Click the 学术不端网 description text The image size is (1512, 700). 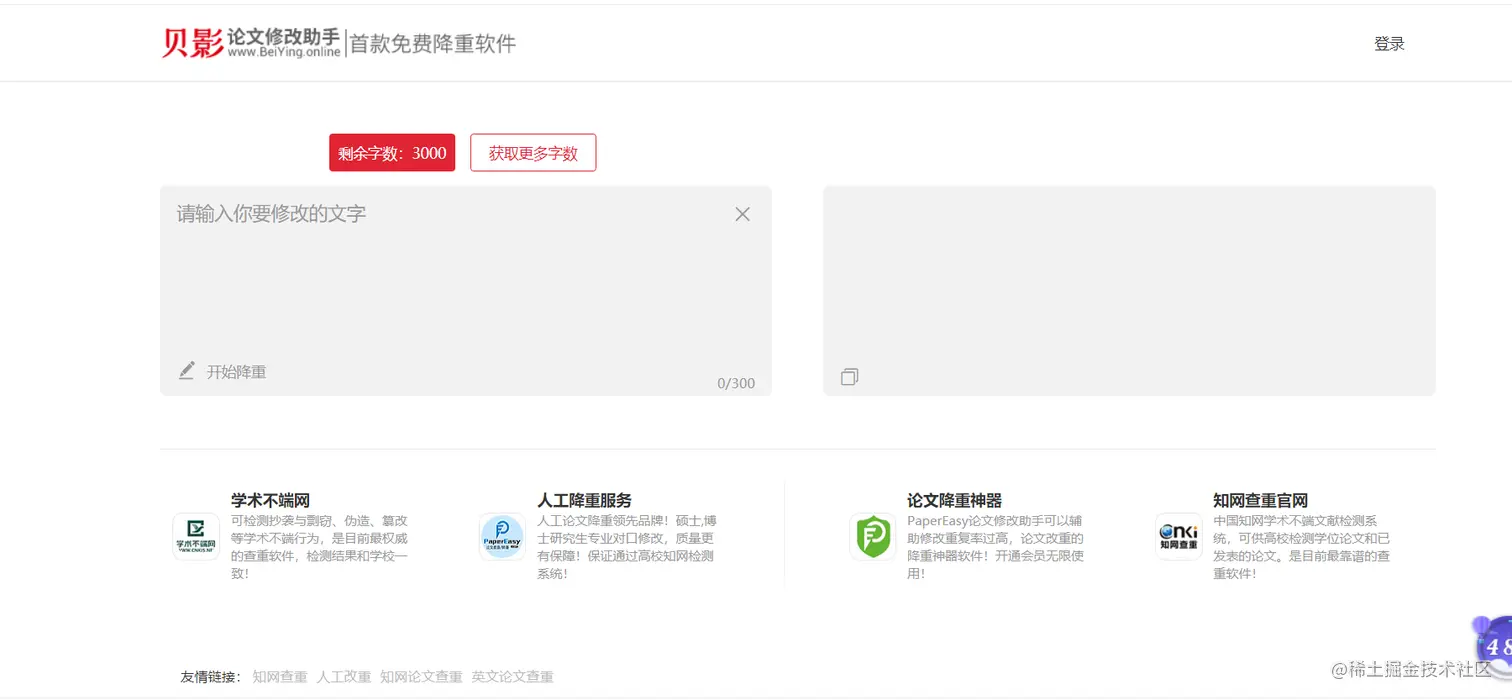320,547
